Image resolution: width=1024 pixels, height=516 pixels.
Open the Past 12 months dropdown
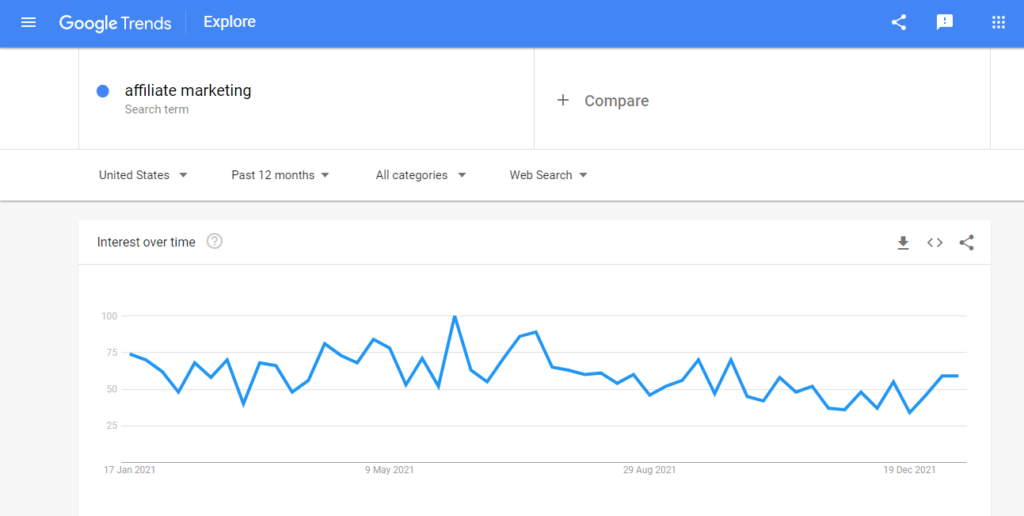280,175
